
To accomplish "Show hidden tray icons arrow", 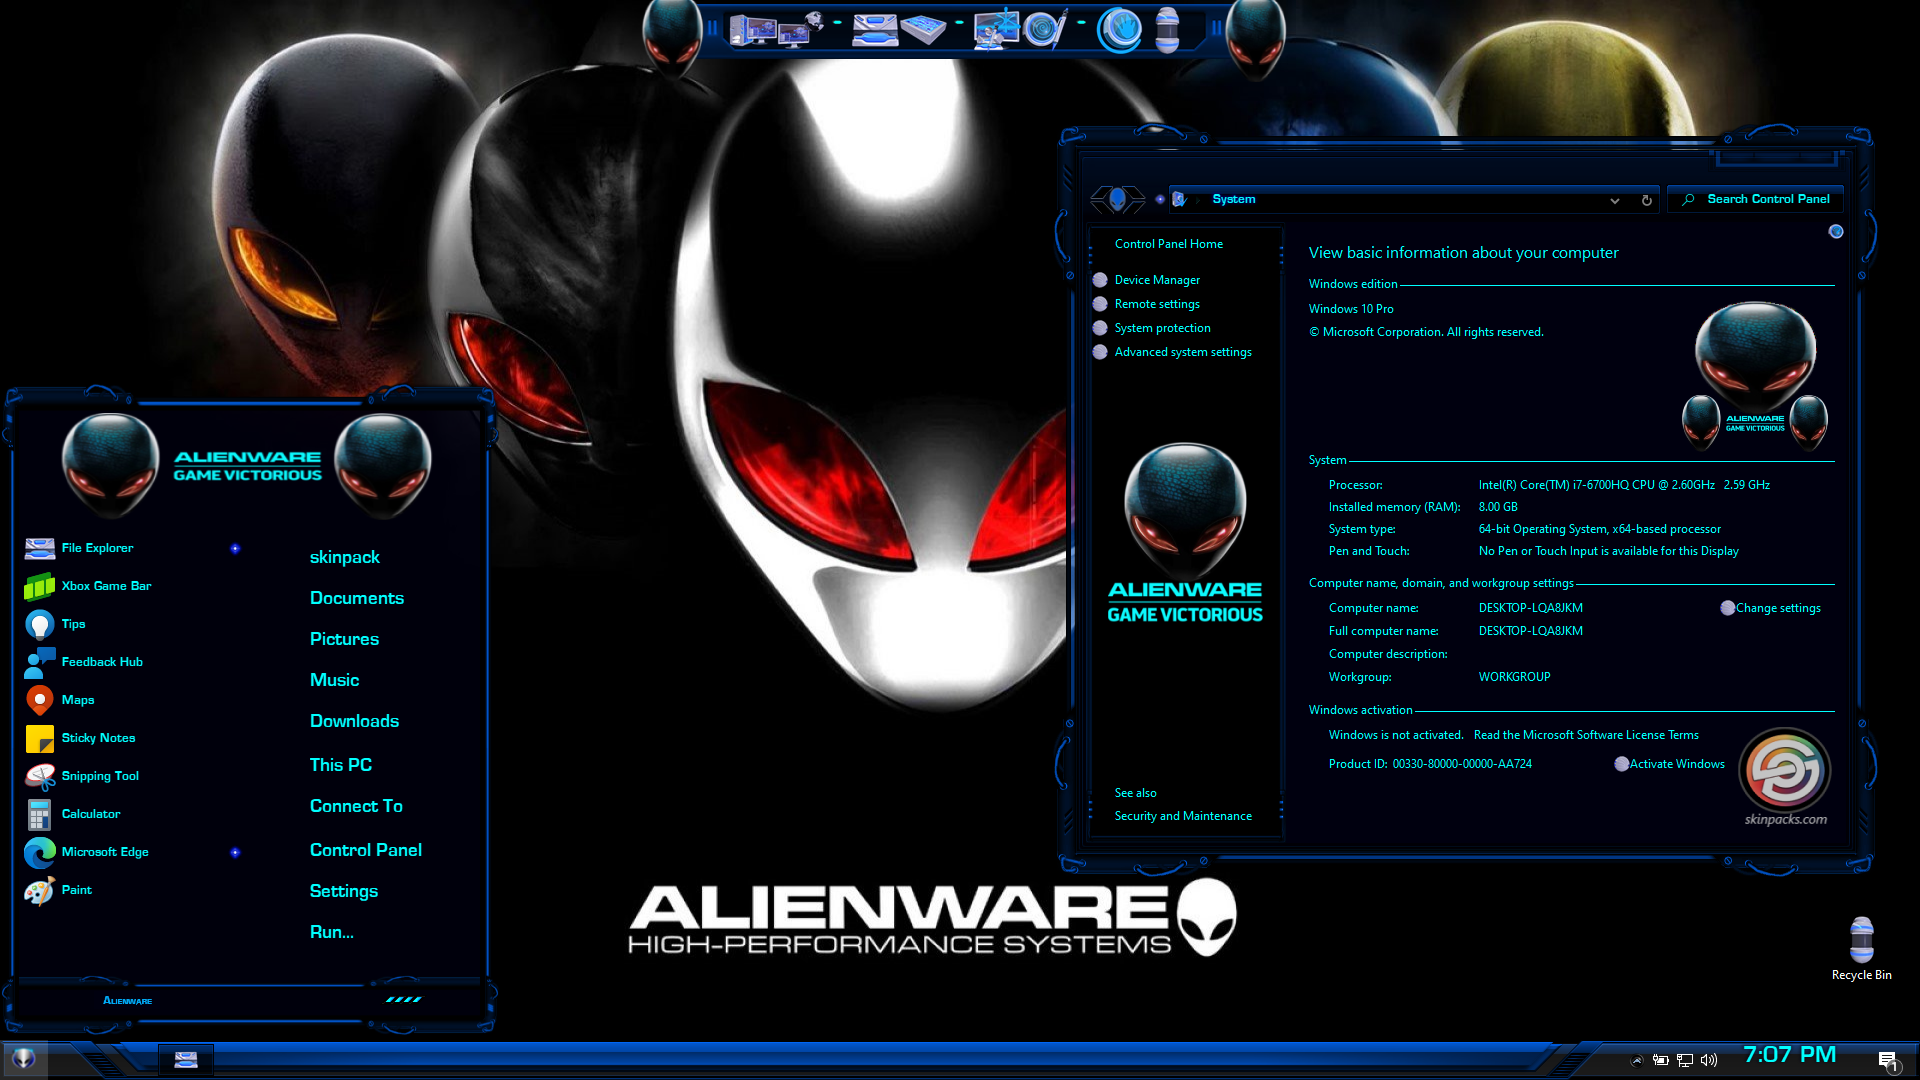I will pyautogui.click(x=1637, y=1060).
